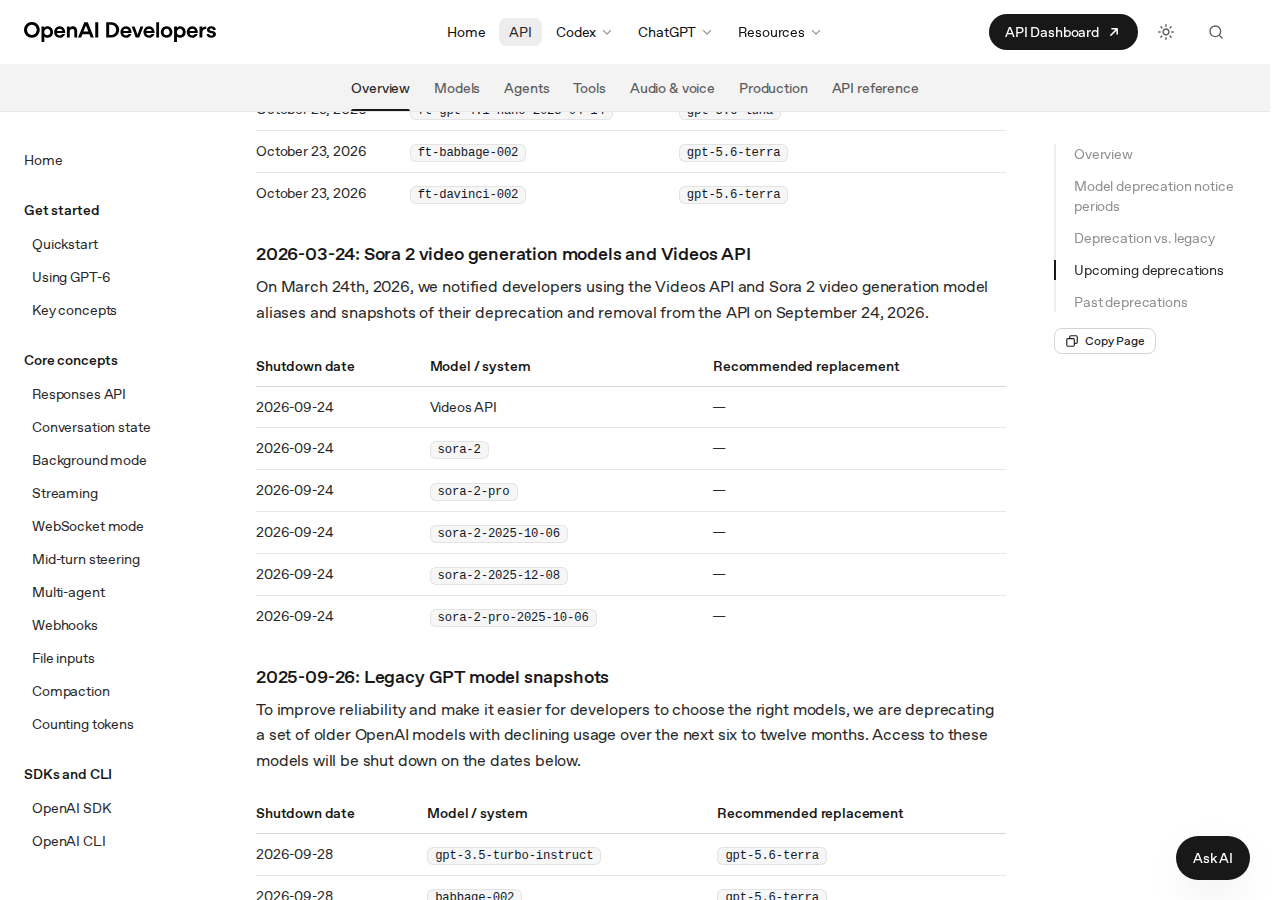The height and width of the screenshot is (900, 1280).
Task: Open Compaction sidebar page
Action: pos(71,691)
